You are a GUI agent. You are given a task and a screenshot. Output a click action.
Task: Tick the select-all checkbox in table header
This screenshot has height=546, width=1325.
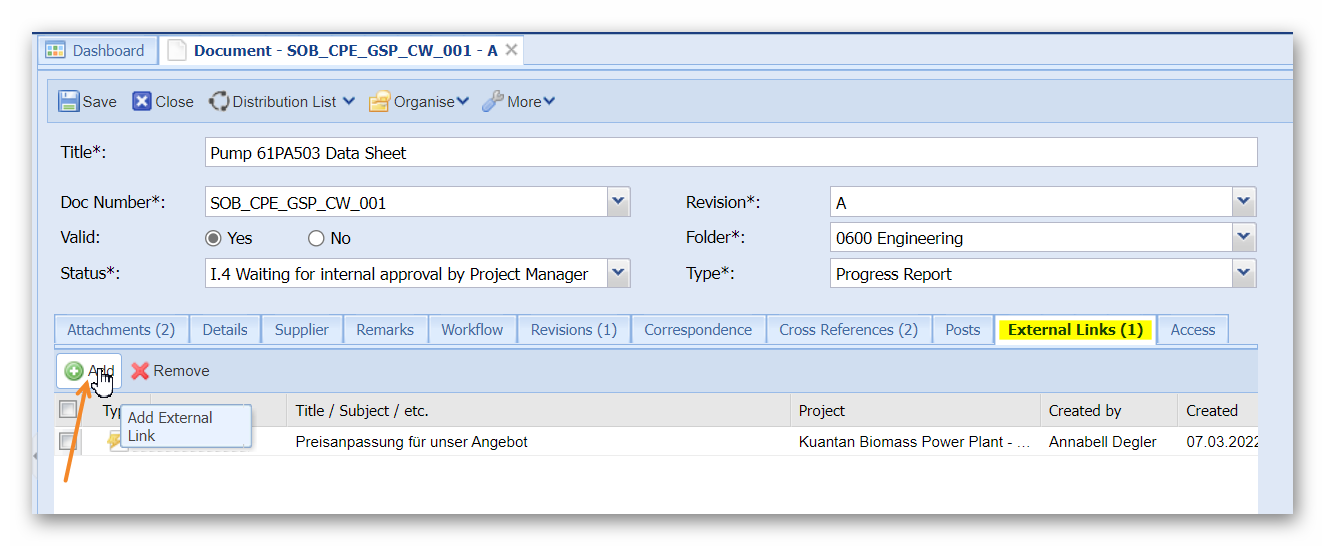[68, 410]
